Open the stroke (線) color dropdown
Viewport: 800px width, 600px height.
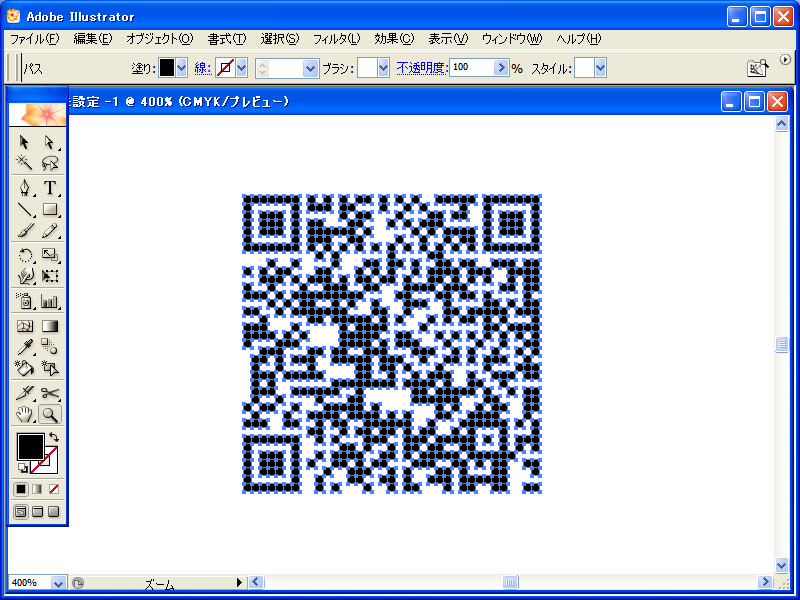point(242,68)
